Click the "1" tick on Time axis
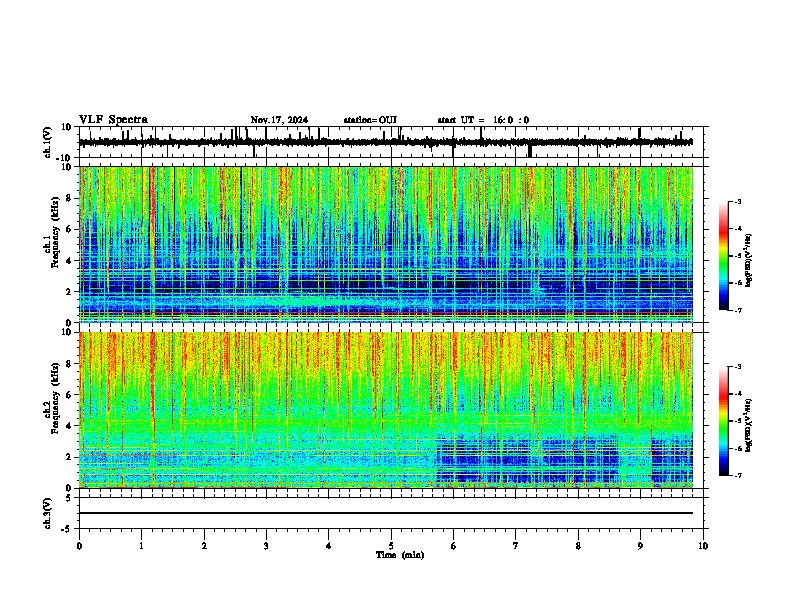 pyautogui.click(x=141, y=546)
